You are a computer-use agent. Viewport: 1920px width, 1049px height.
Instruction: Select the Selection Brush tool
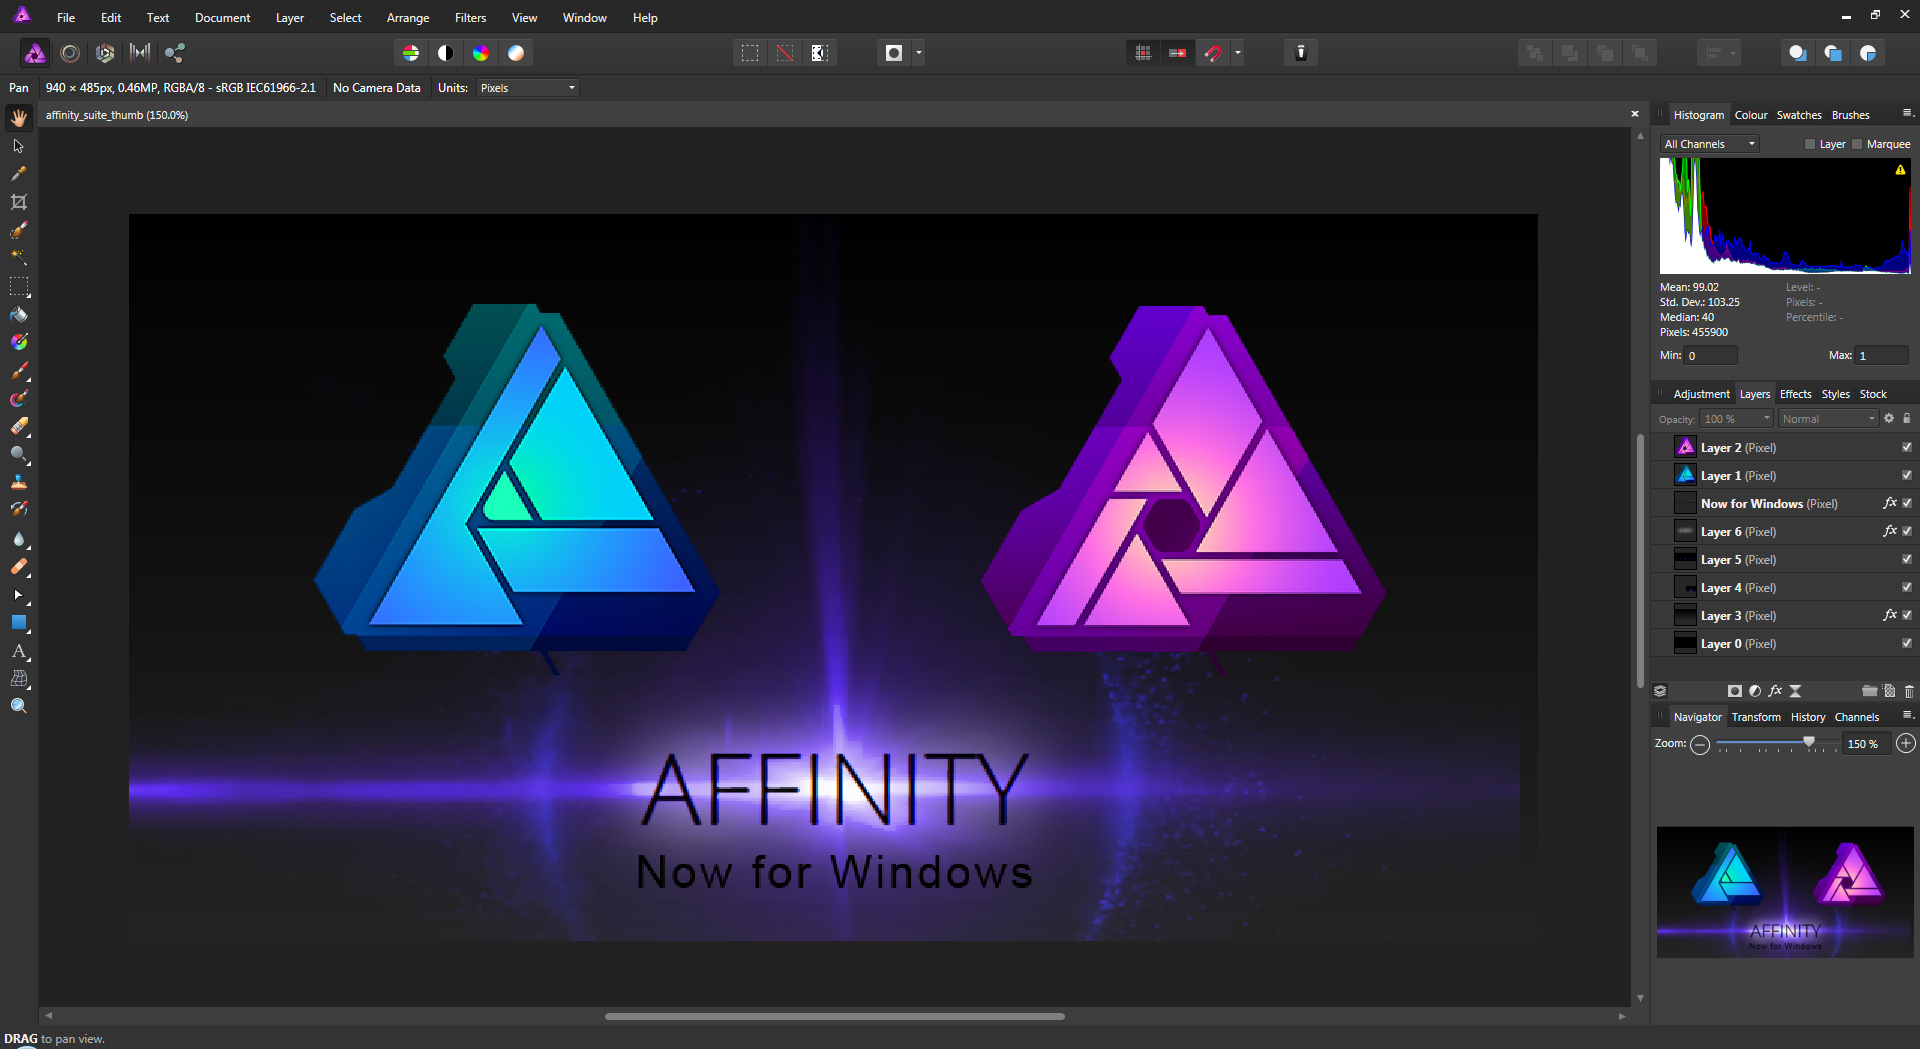tap(18, 230)
